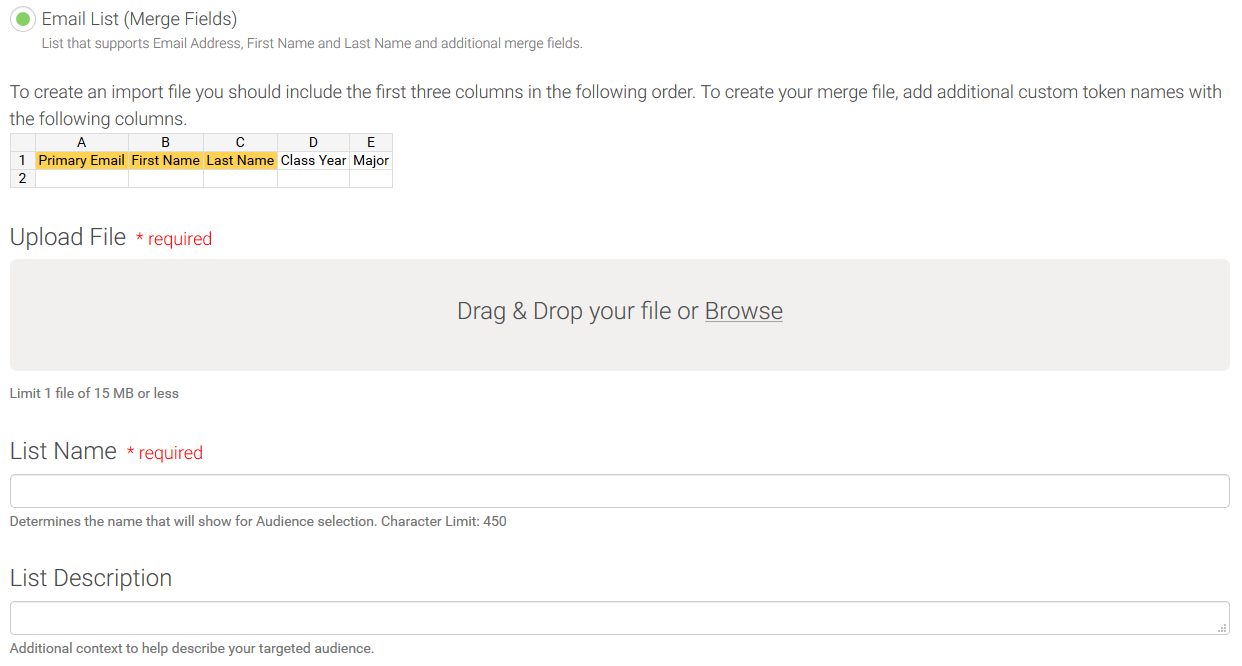
Task: Select spreadsheet column C header
Action: [x=240, y=142]
